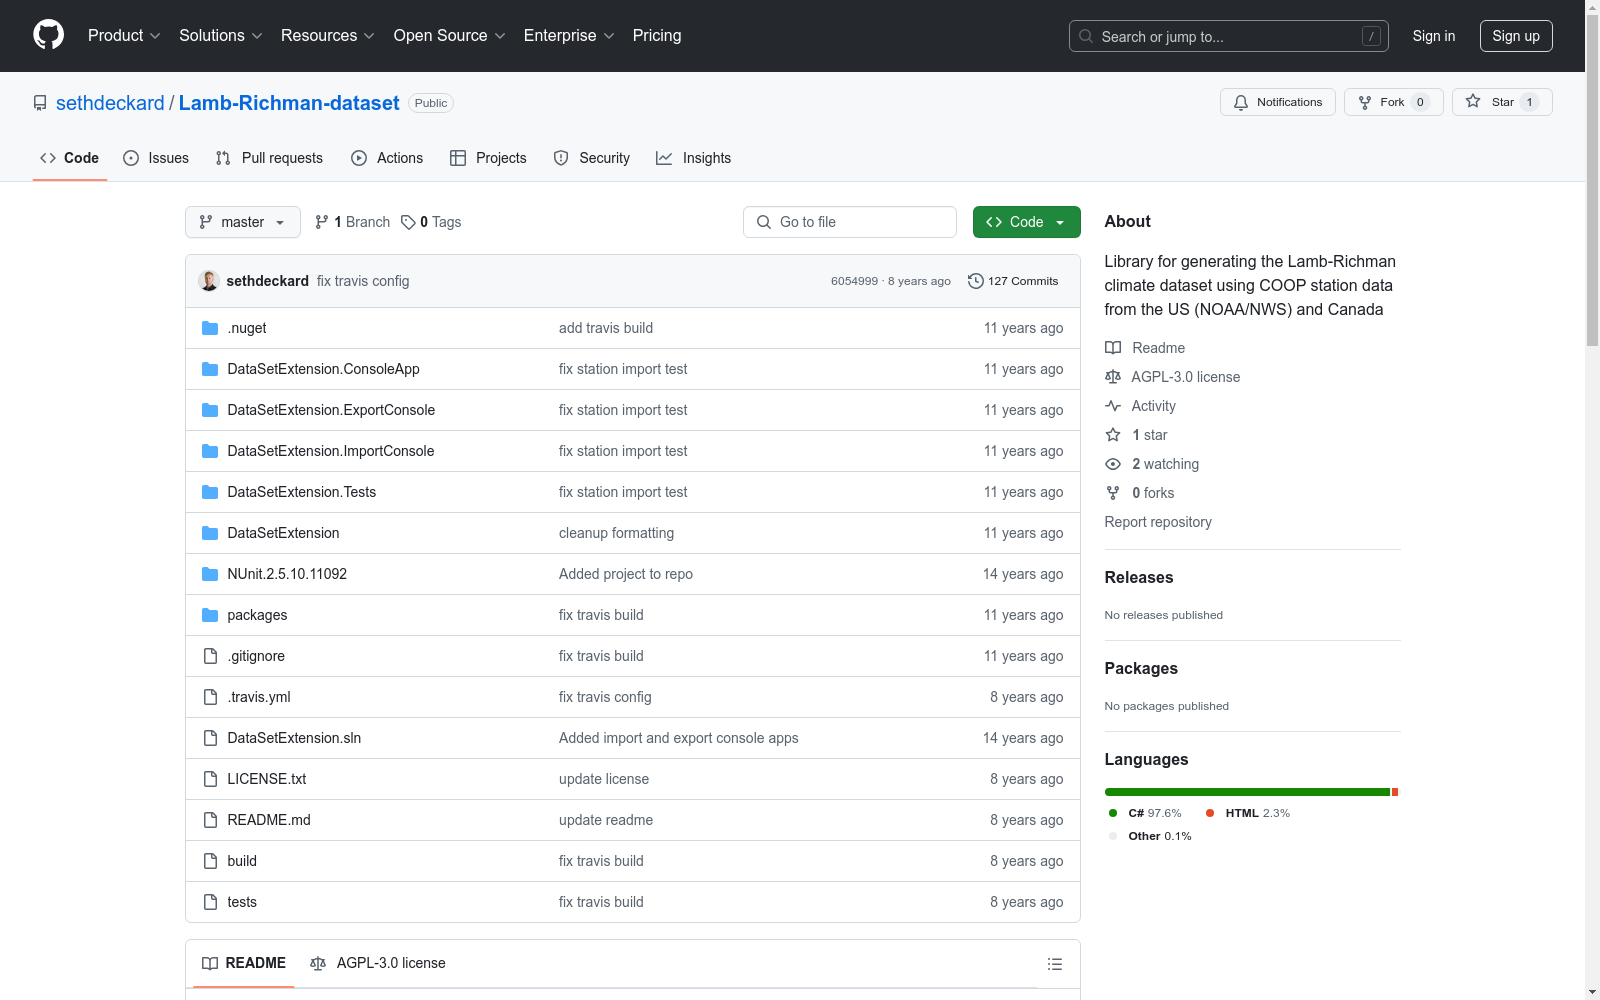Switch to the Projects tab
The width and height of the screenshot is (1600, 1000).
pyautogui.click(x=488, y=158)
